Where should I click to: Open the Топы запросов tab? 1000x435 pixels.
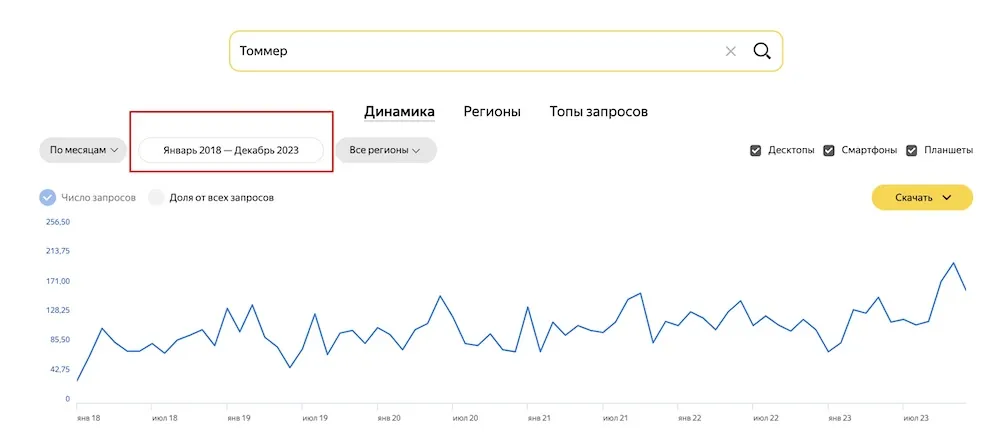(x=599, y=112)
